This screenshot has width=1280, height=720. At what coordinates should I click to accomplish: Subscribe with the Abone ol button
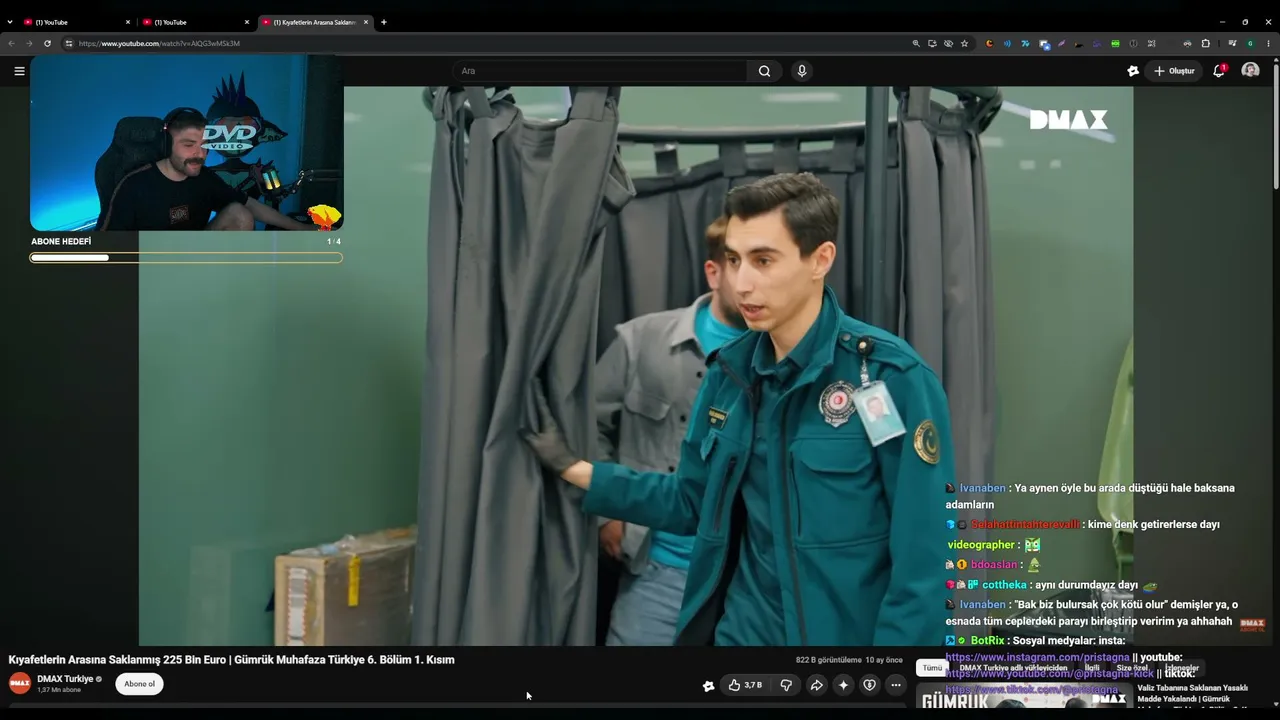tap(140, 684)
